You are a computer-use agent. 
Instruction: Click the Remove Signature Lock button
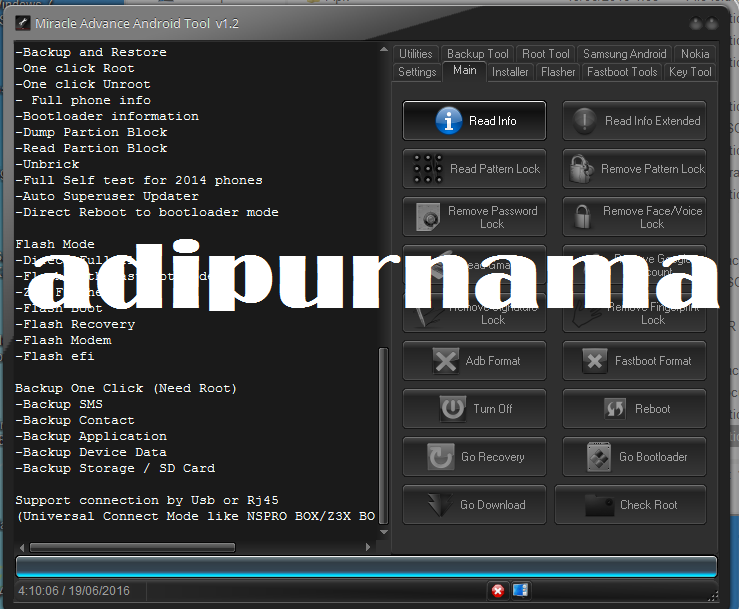click(474, 313)
